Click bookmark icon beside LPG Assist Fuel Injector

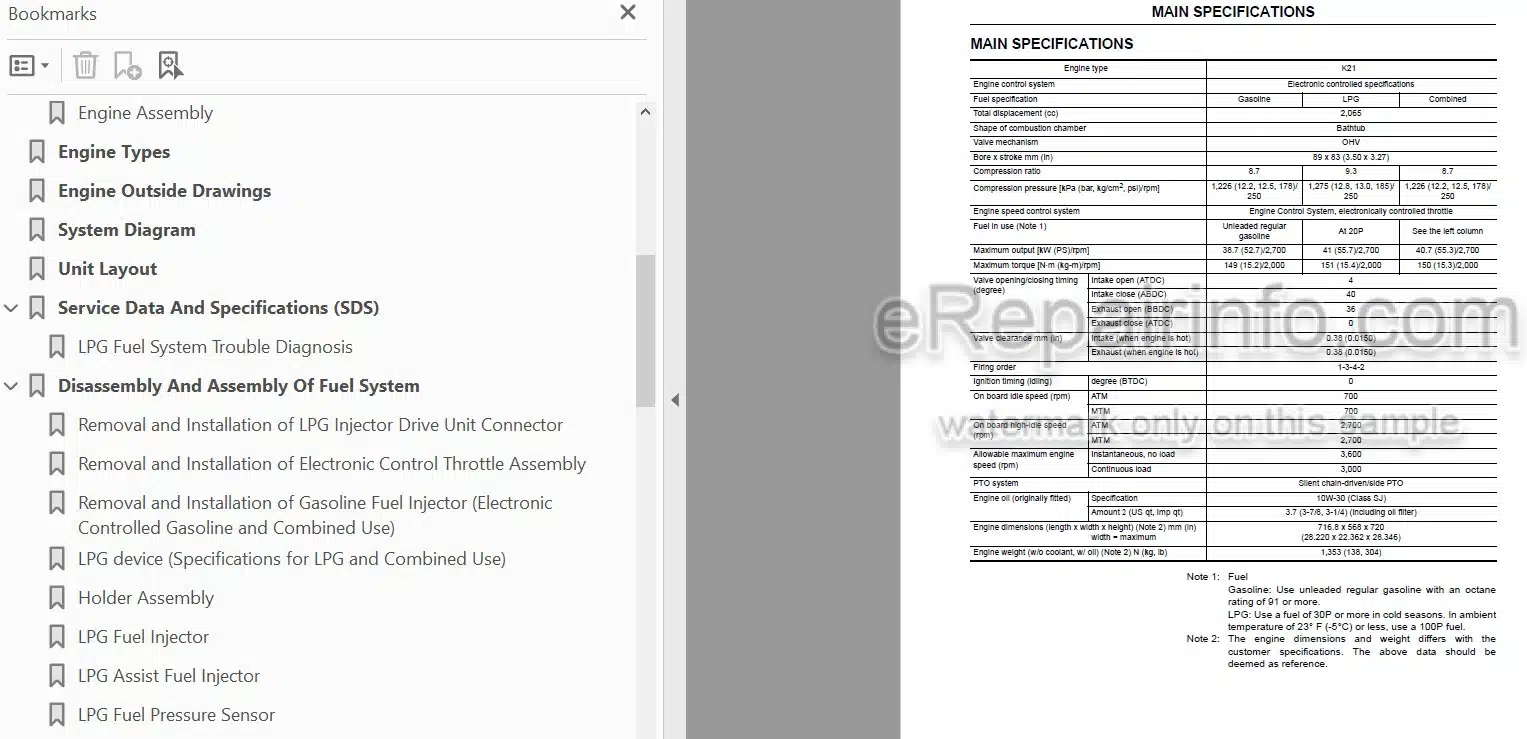pyautogui.click(x=57, y=676)
